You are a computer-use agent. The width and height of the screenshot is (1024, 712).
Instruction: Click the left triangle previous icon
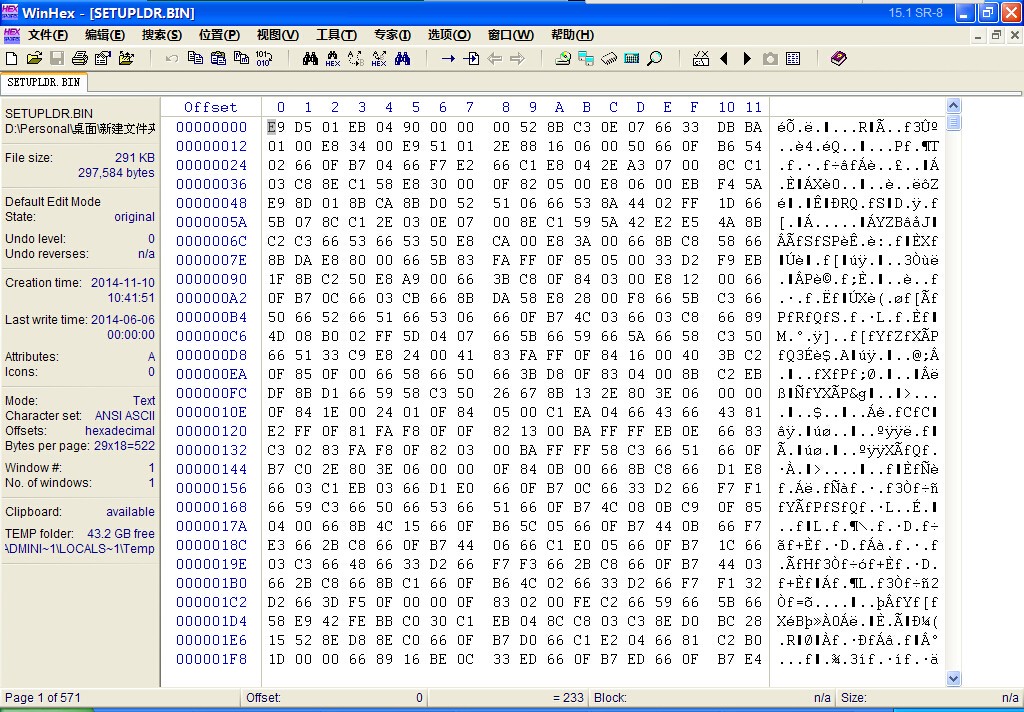(724, 59)
